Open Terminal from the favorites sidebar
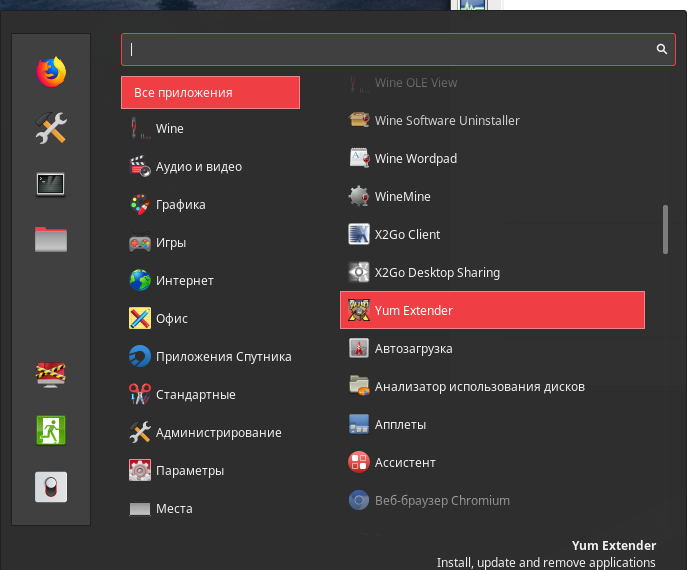This screenshot has height=570, width=687. [51, 184]
